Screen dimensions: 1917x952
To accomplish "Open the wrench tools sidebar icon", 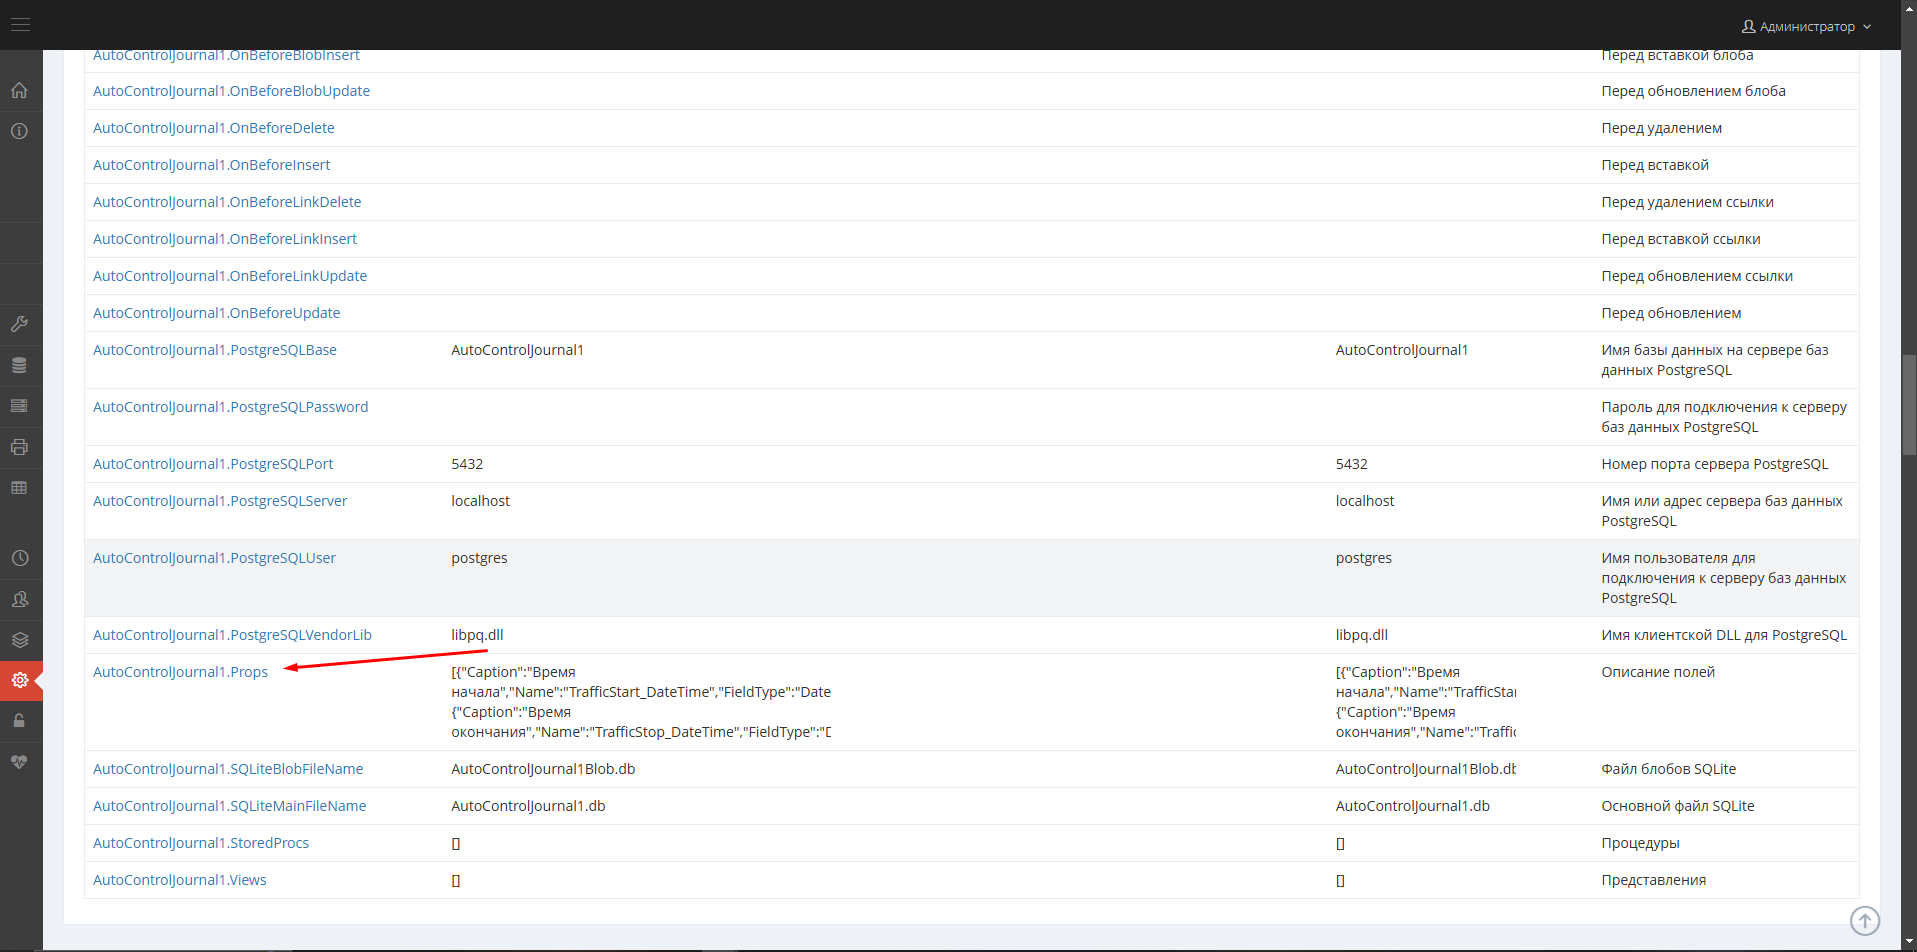I will point(19,324).
